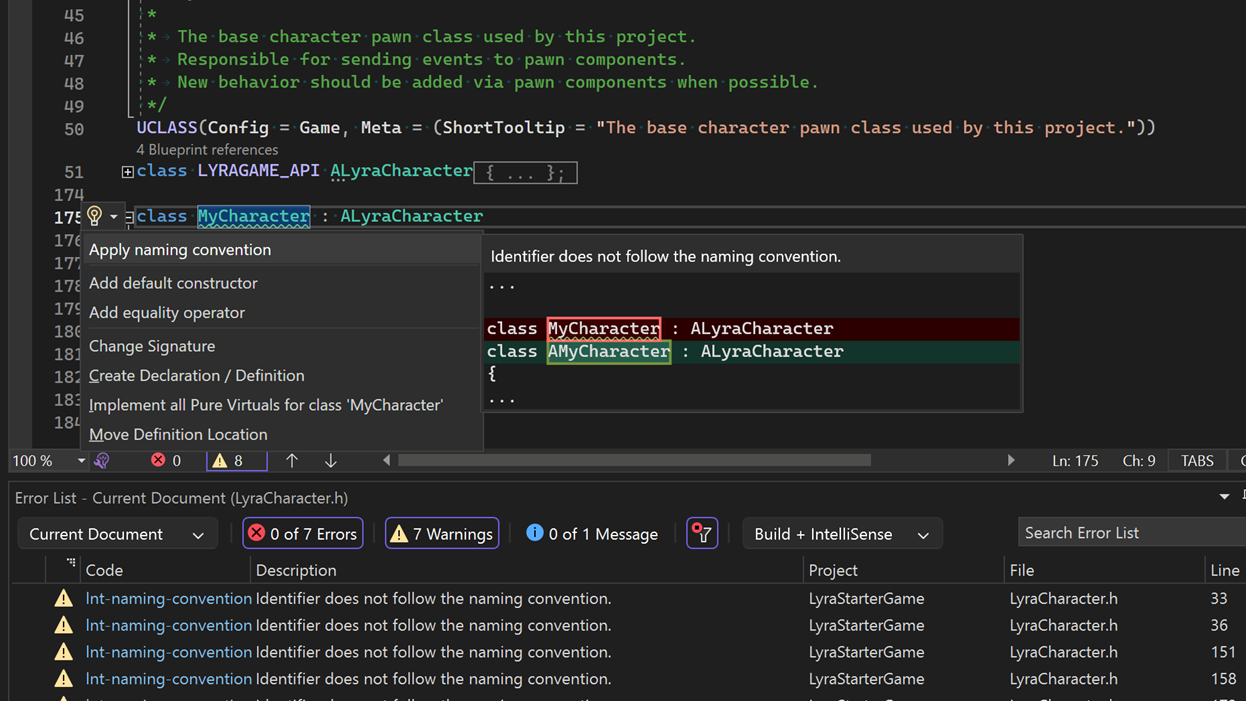The height and width of the screenshot is (701, 1246).
Task: Open the Build + IntelliSense dropdown
Action: tap(841, 534)
